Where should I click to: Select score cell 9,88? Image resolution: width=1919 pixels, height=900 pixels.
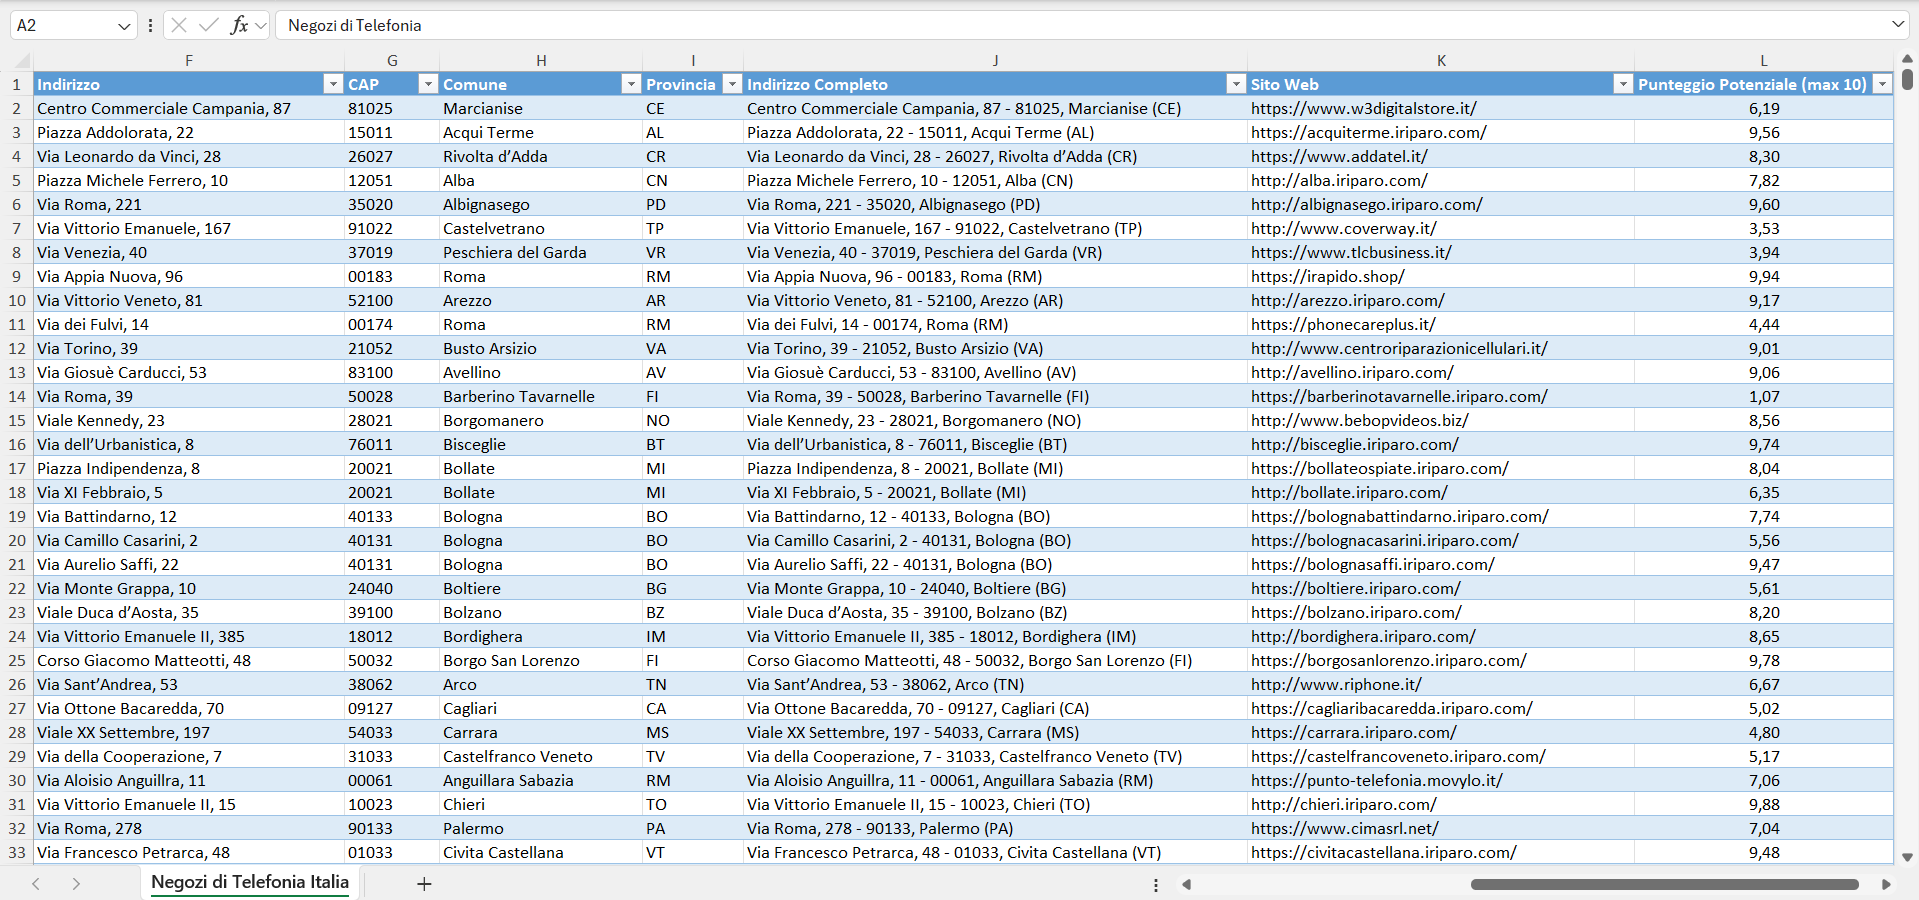(x=1764, y=804)
